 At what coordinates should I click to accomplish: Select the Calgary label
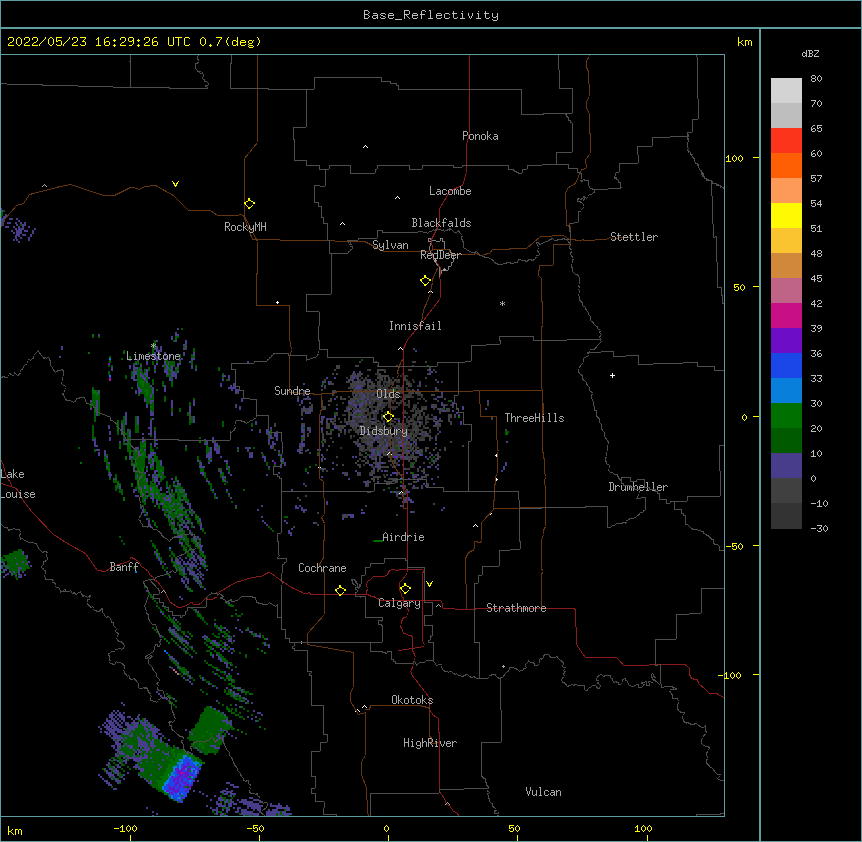click(400, 603)
